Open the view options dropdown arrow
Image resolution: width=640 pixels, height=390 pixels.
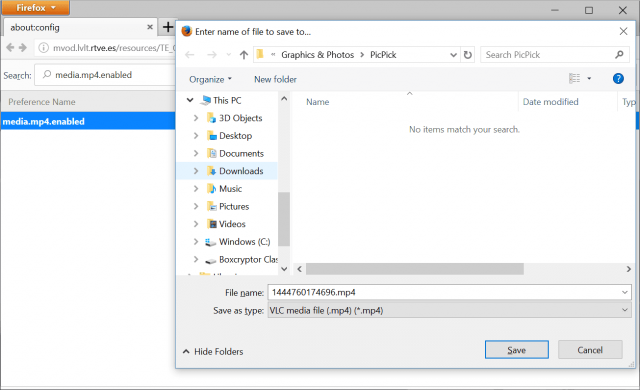tap(589, 78)
